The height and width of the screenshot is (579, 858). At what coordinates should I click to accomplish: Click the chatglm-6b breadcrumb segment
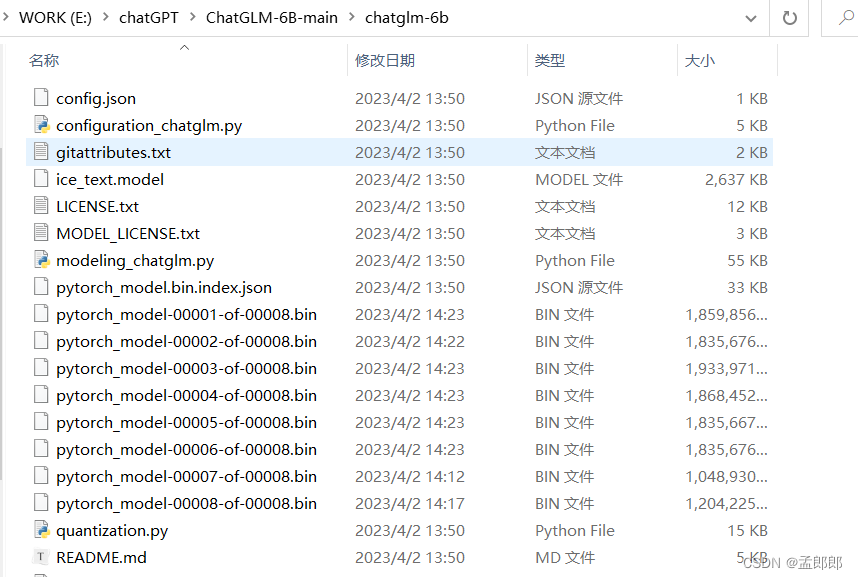[407, 18]
